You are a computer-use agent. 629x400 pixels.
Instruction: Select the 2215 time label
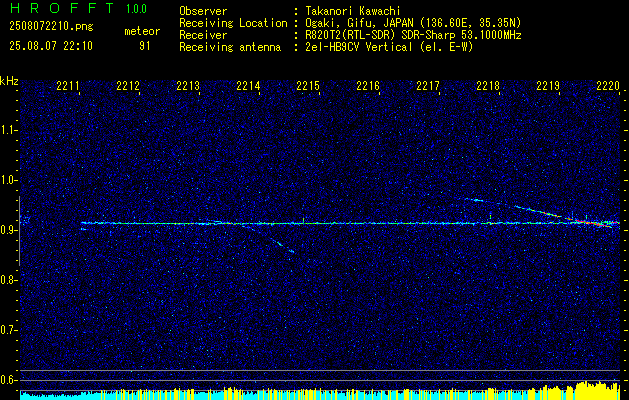click(x=308, y=85)
